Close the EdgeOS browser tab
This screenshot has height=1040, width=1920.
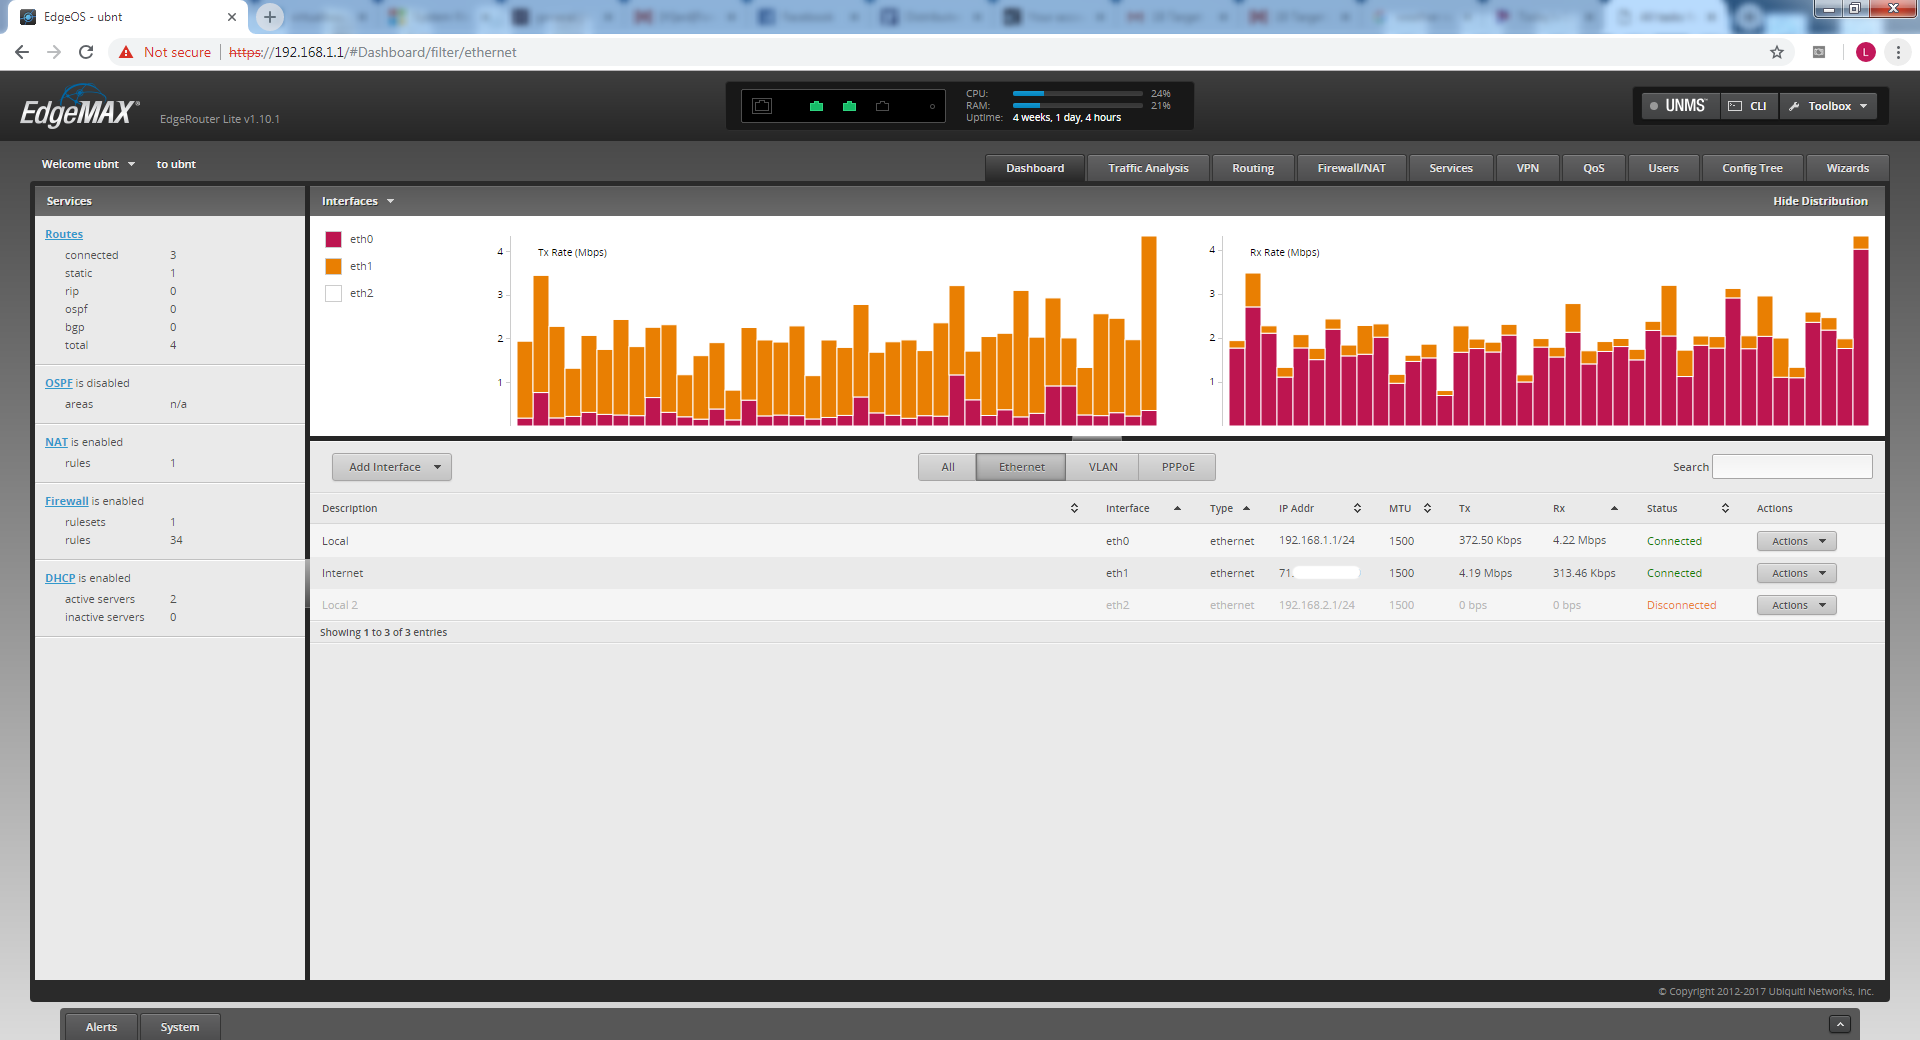231,17
